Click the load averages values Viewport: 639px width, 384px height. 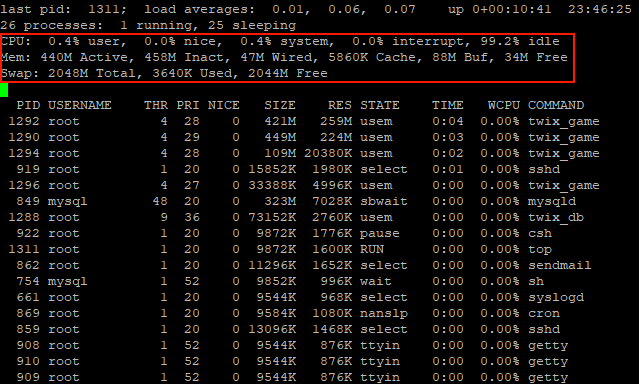pyautogui.click(x=344, y=9)
